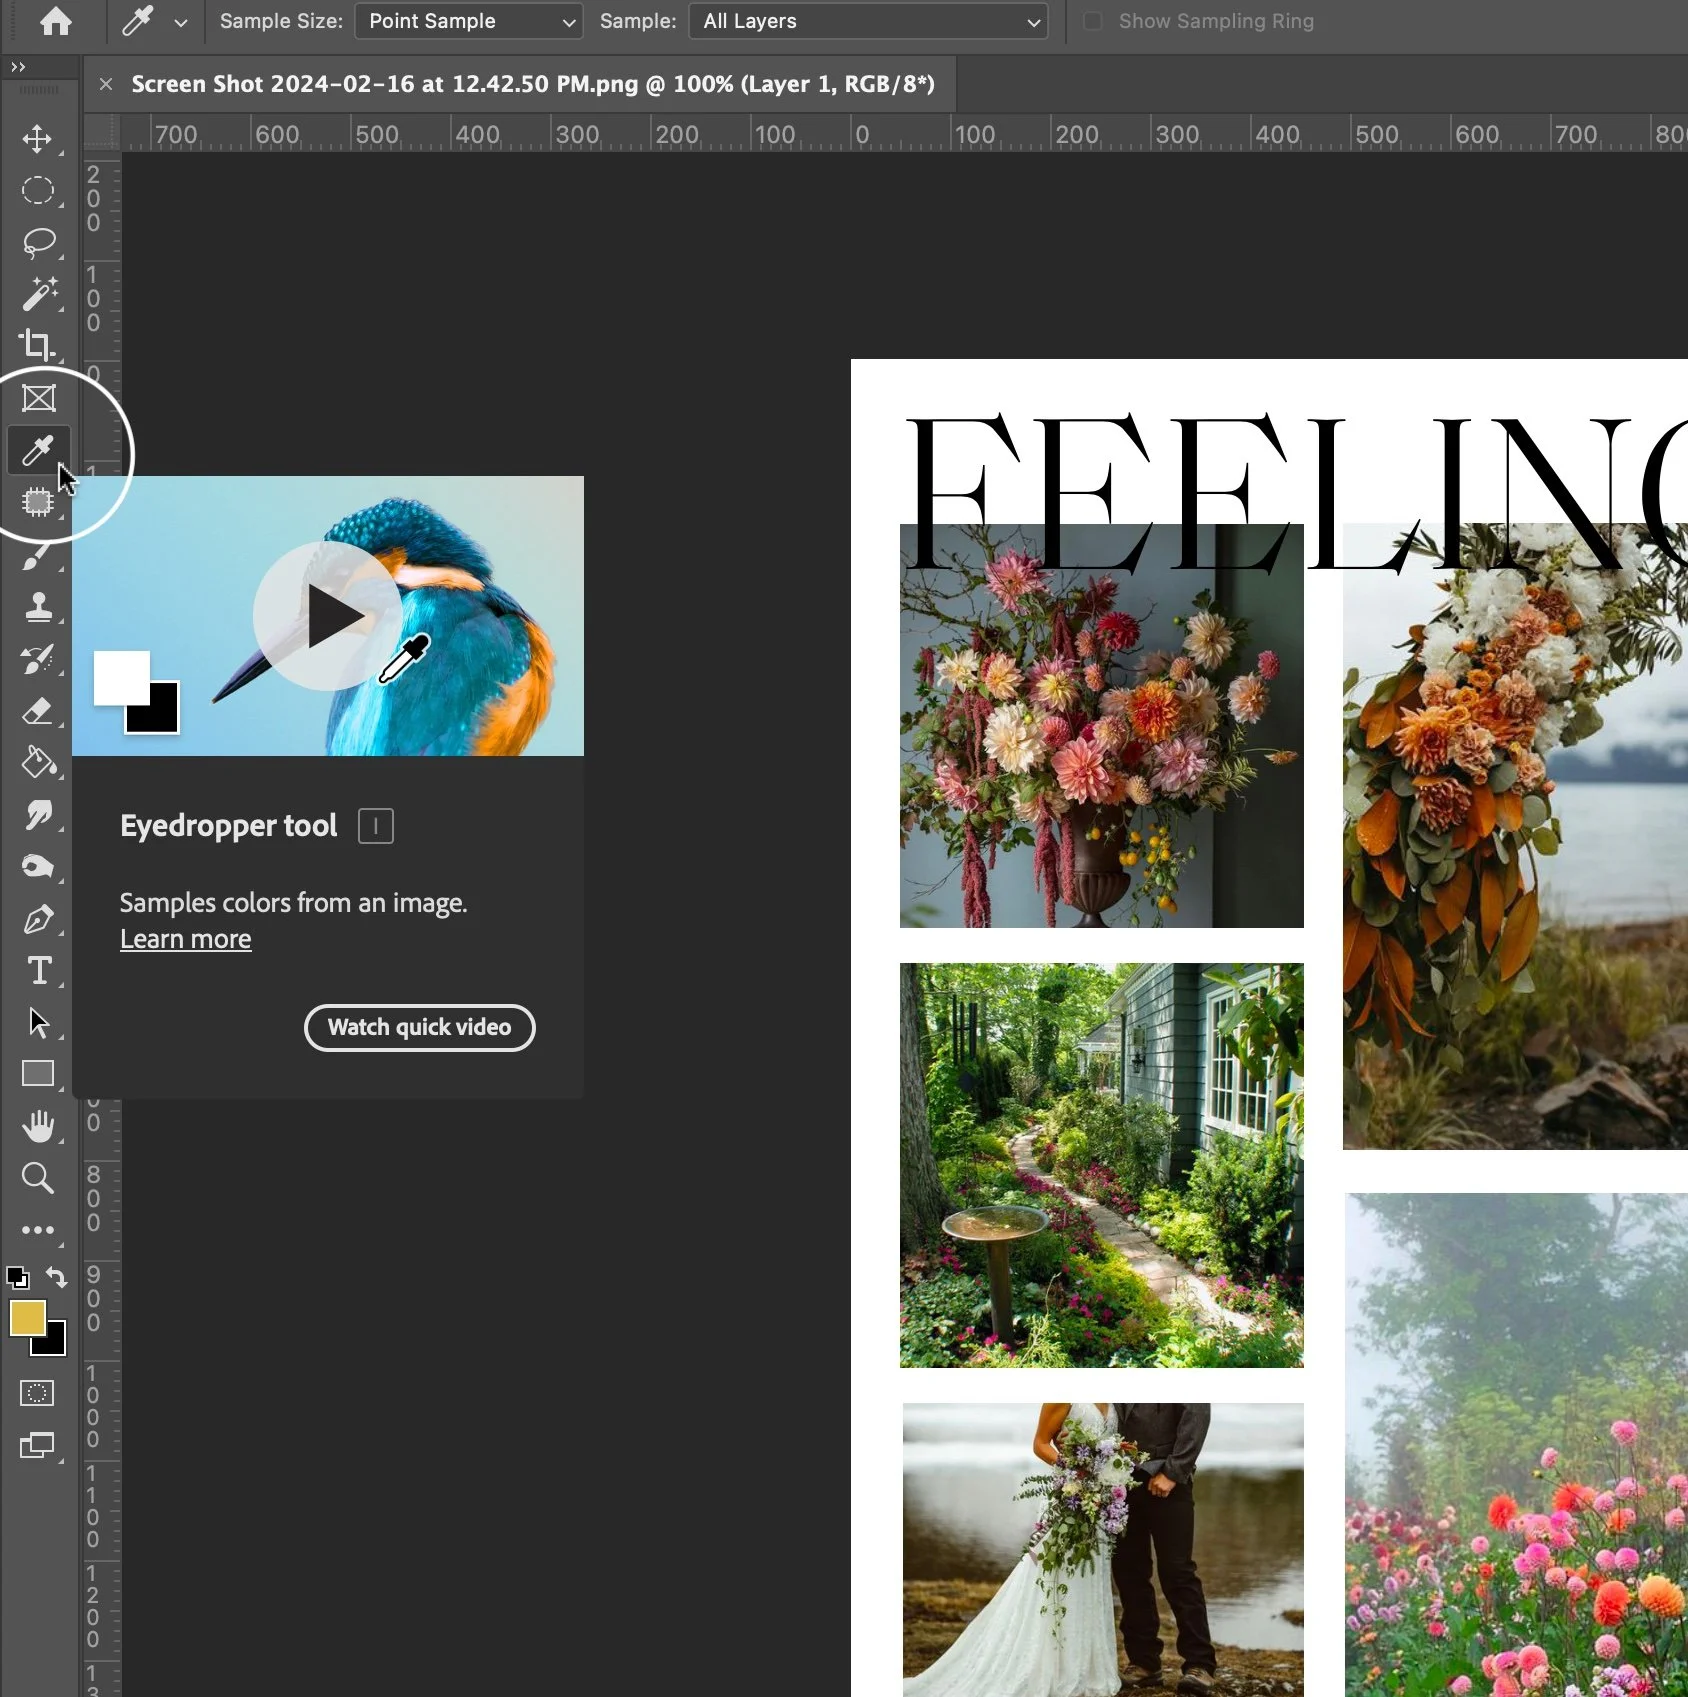Select the Spot Healing tool

(38, 502)
